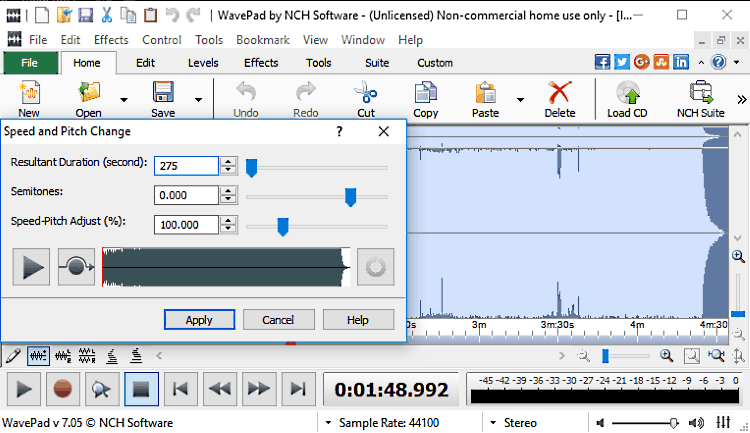Screen dimensions: 750x433
Task: Click the Go to End transport button
Action: click(298, 389)
